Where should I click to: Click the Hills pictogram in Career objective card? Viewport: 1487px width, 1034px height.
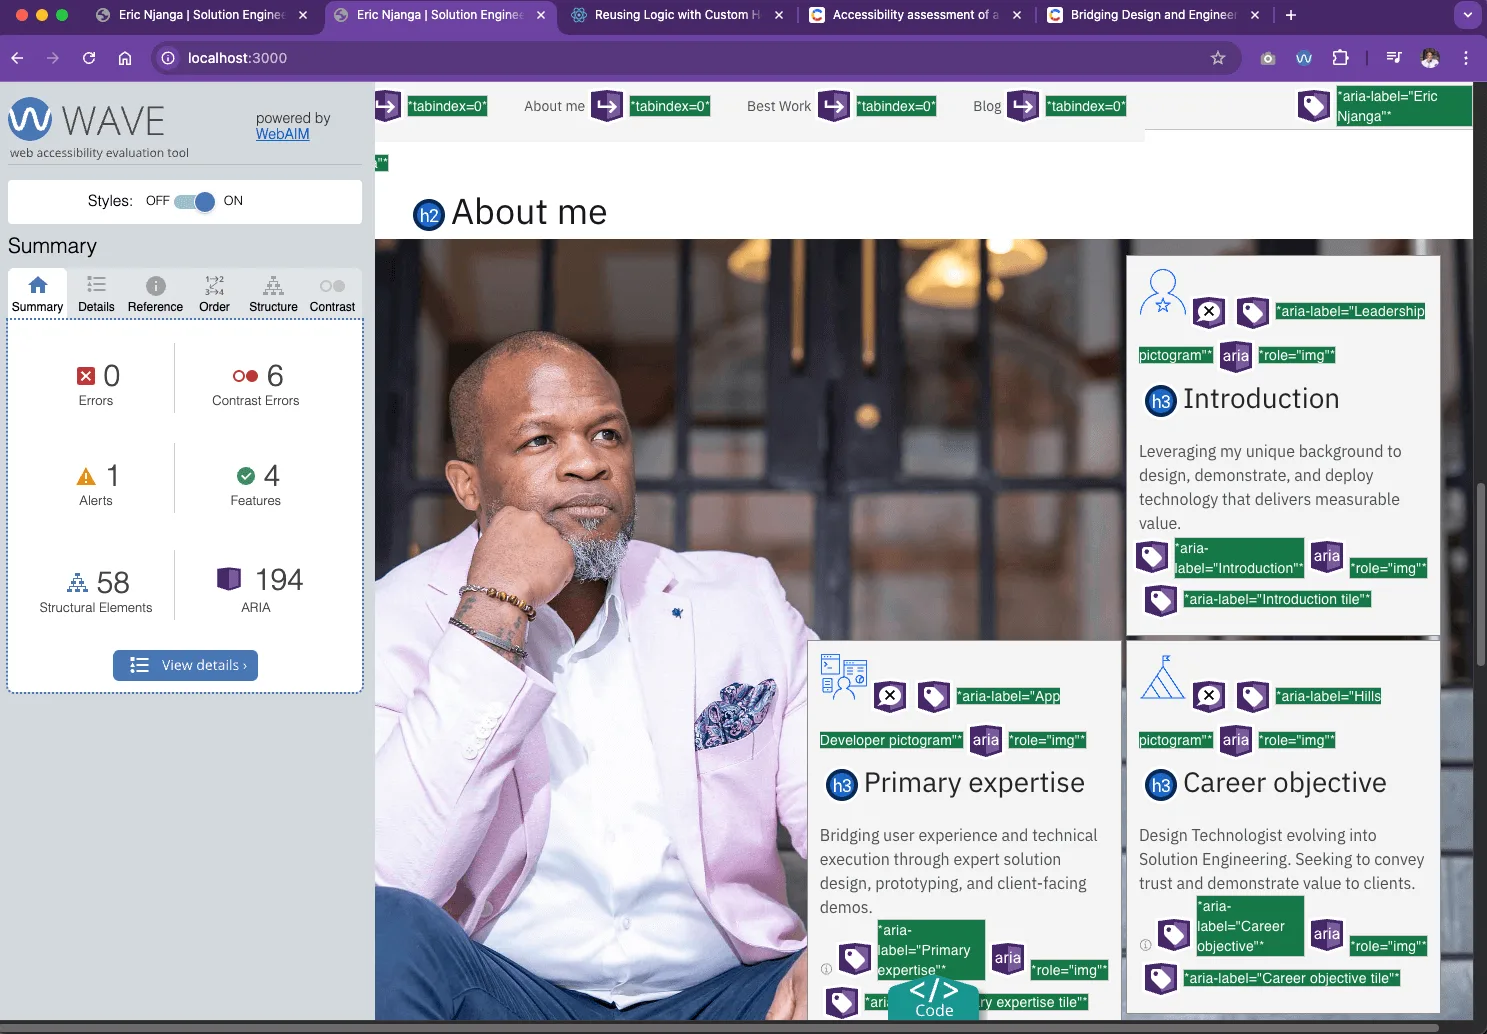[1162, 677]
